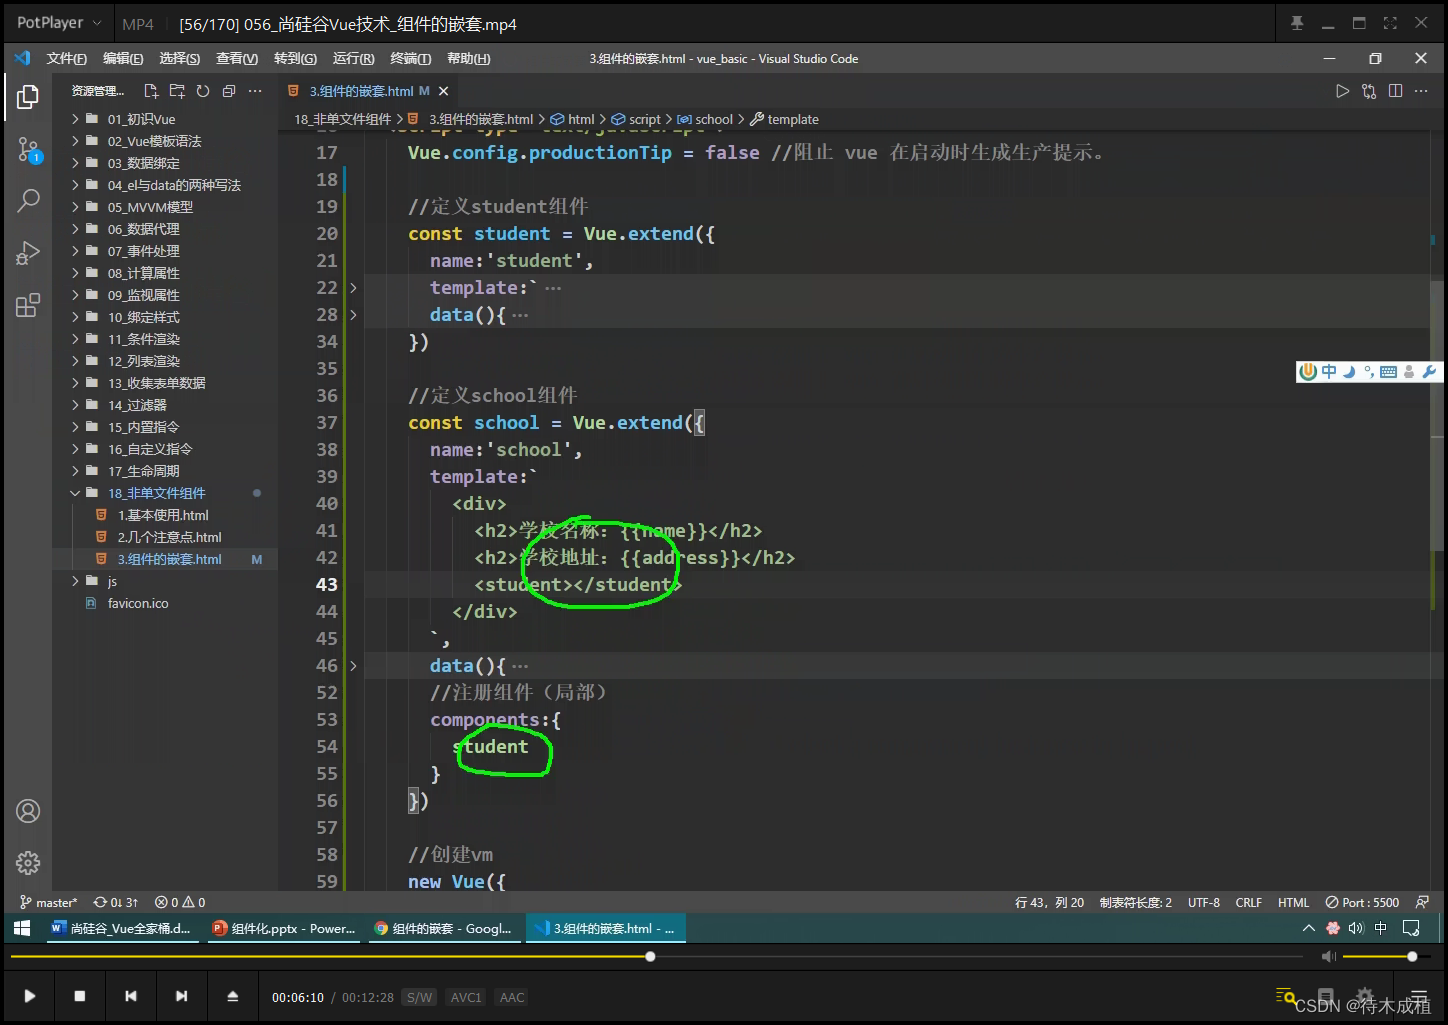
Task: Open 1.基本使用.html file
Action: click(165, 515)
